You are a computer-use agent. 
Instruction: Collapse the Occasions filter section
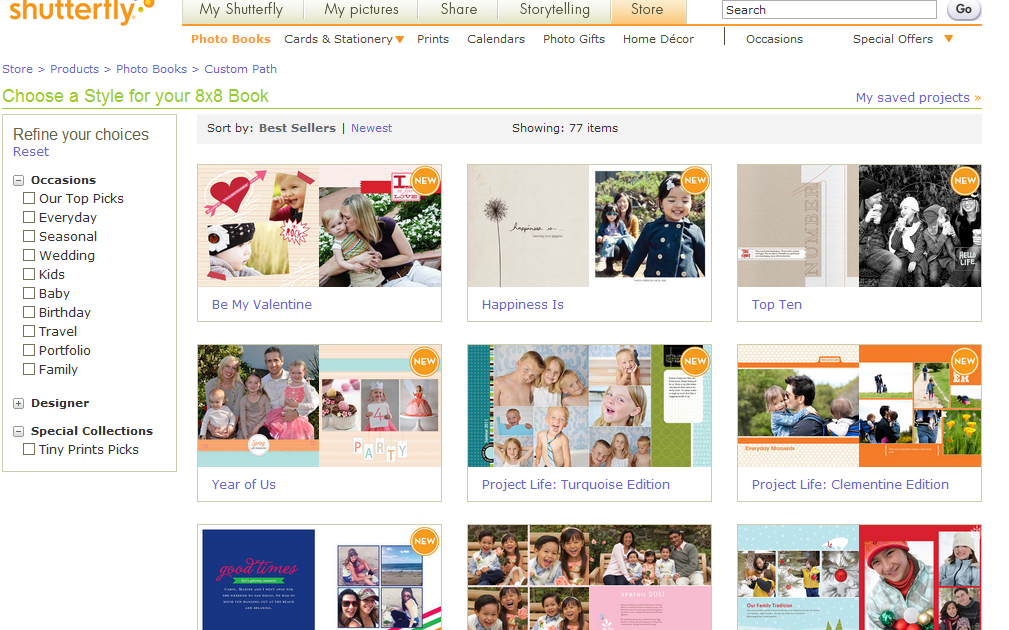coord(18,180)
